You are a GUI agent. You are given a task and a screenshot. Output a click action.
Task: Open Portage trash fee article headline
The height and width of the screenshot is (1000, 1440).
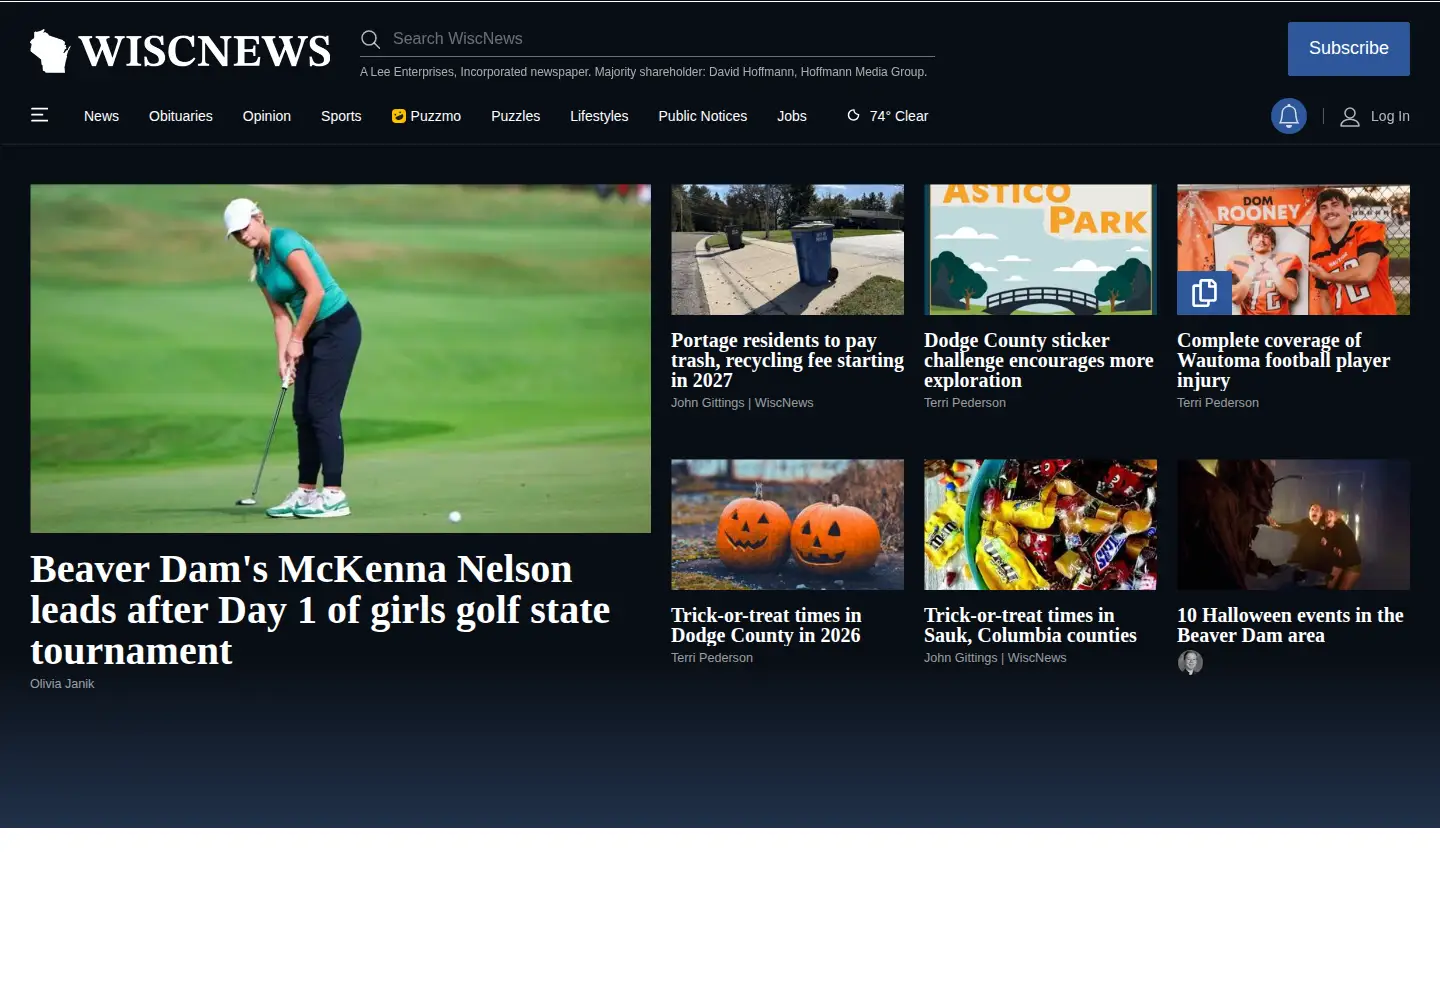(787, 360)
